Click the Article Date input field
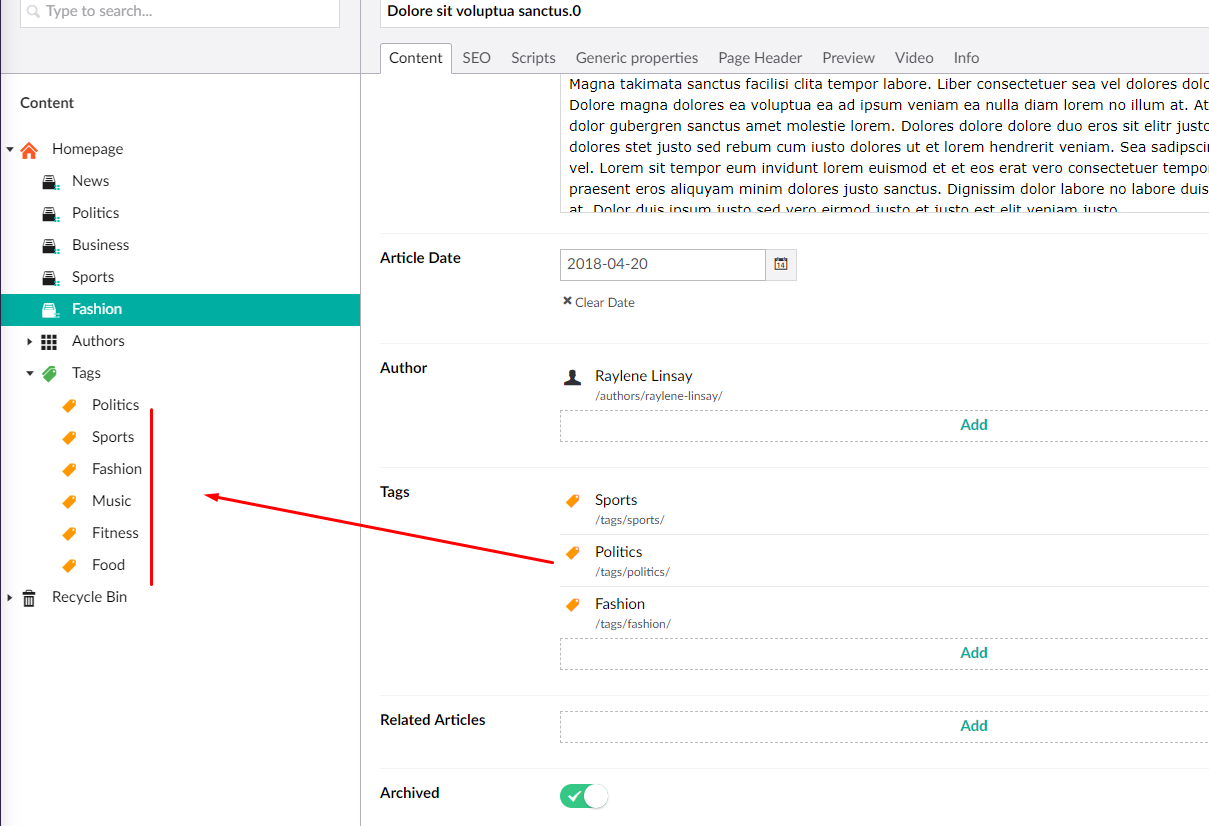1209x826 pixels. [x=662, y=265]
